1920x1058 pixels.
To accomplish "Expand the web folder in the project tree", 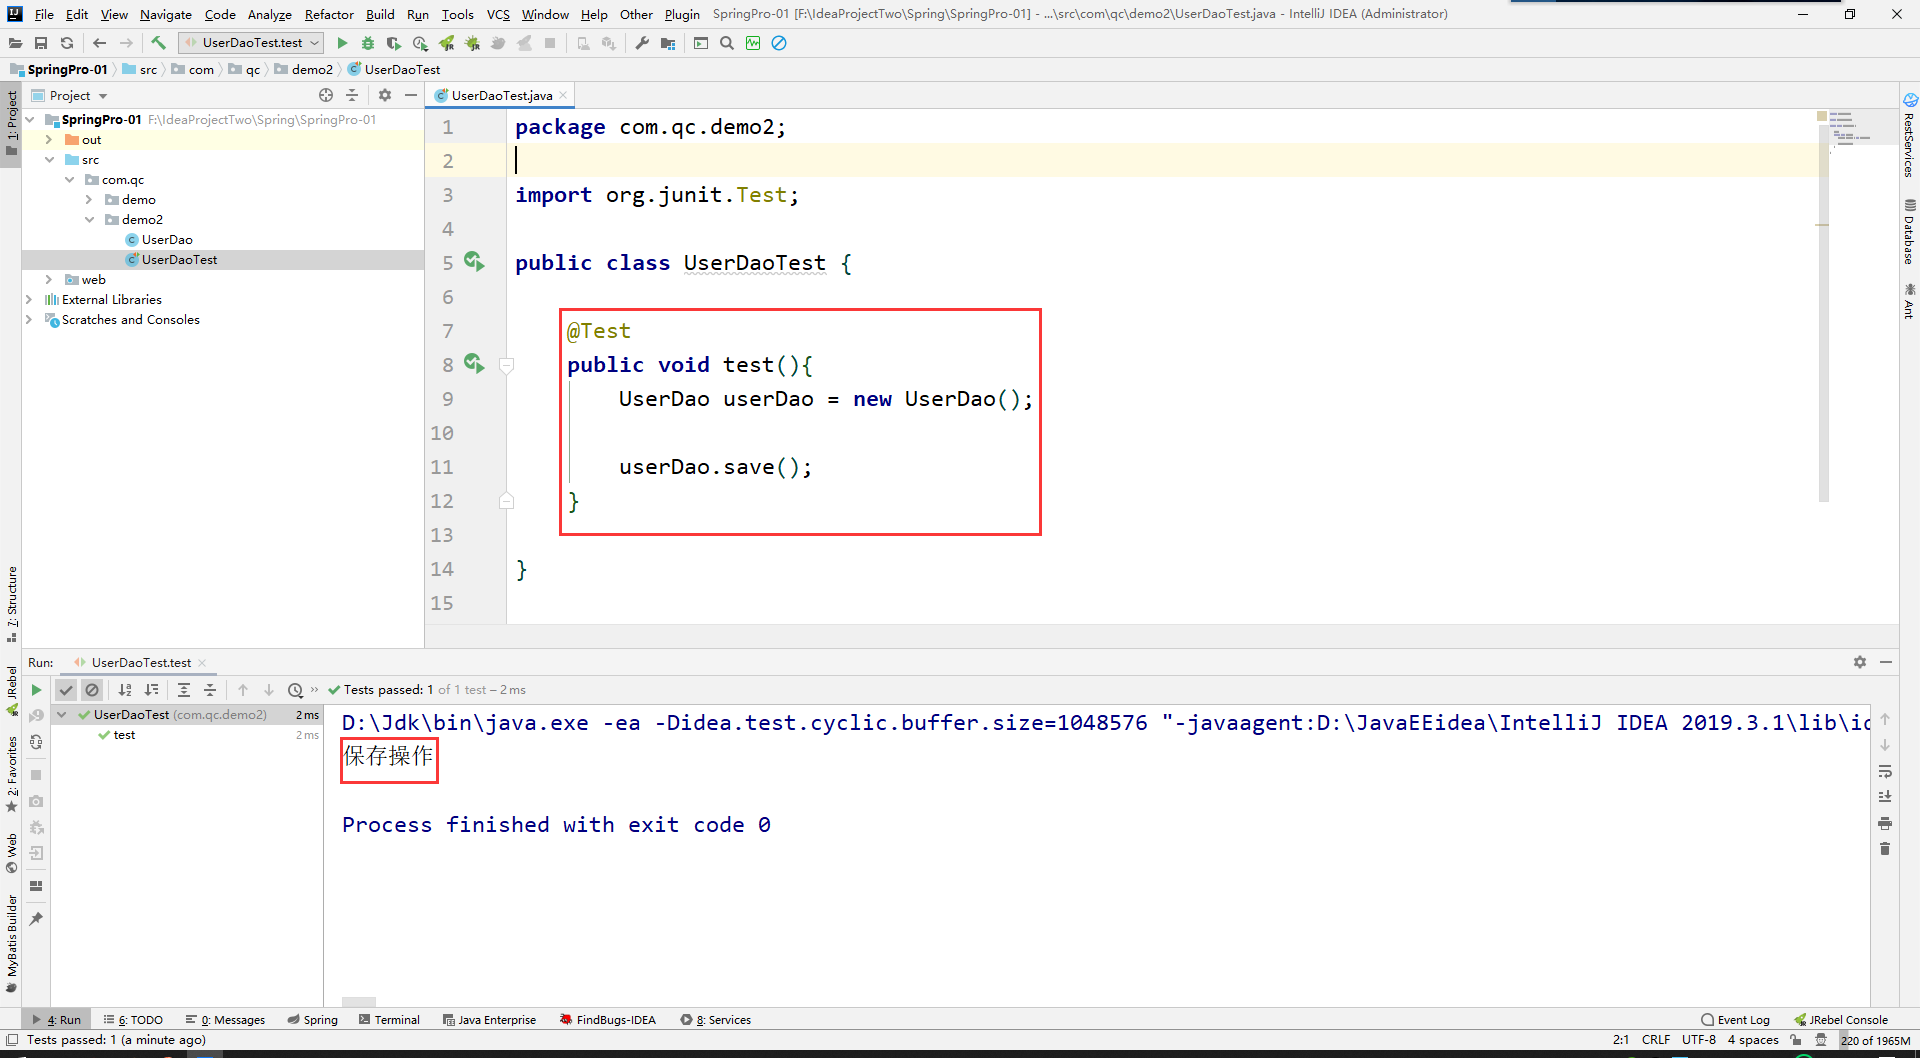I will tap(49, 280).
